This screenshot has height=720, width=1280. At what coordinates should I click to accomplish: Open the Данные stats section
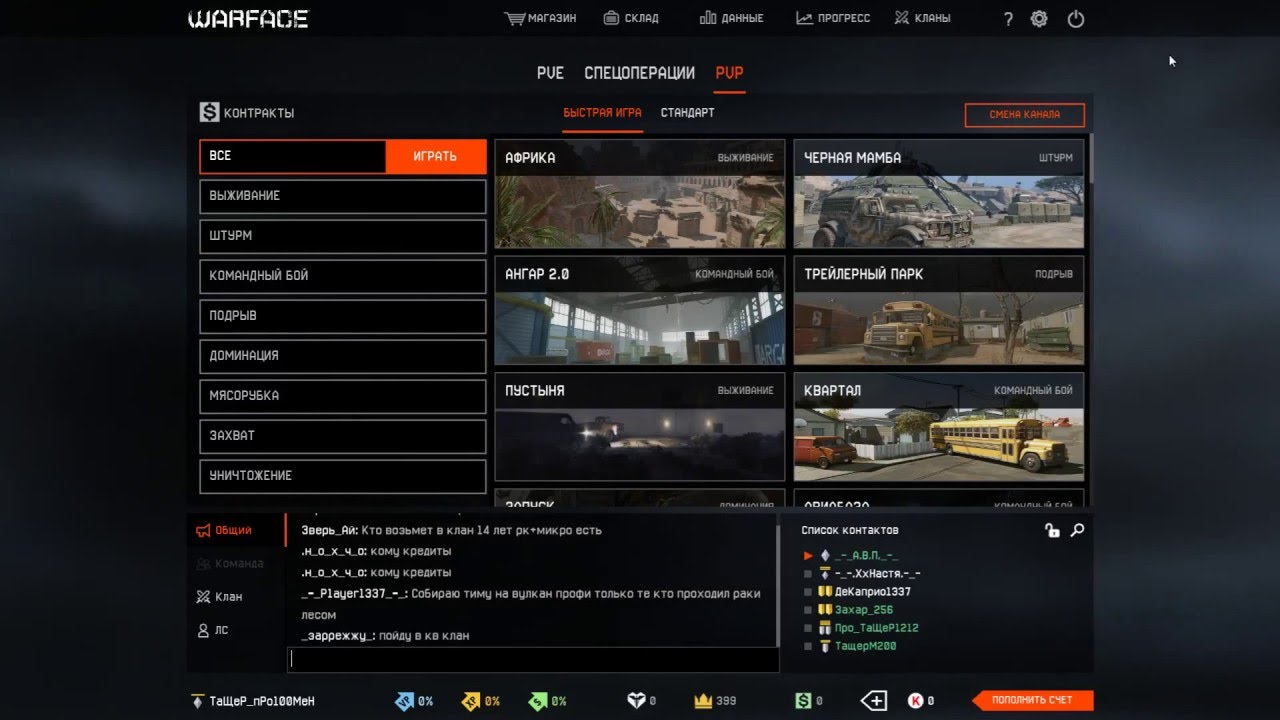click(731, 18)
